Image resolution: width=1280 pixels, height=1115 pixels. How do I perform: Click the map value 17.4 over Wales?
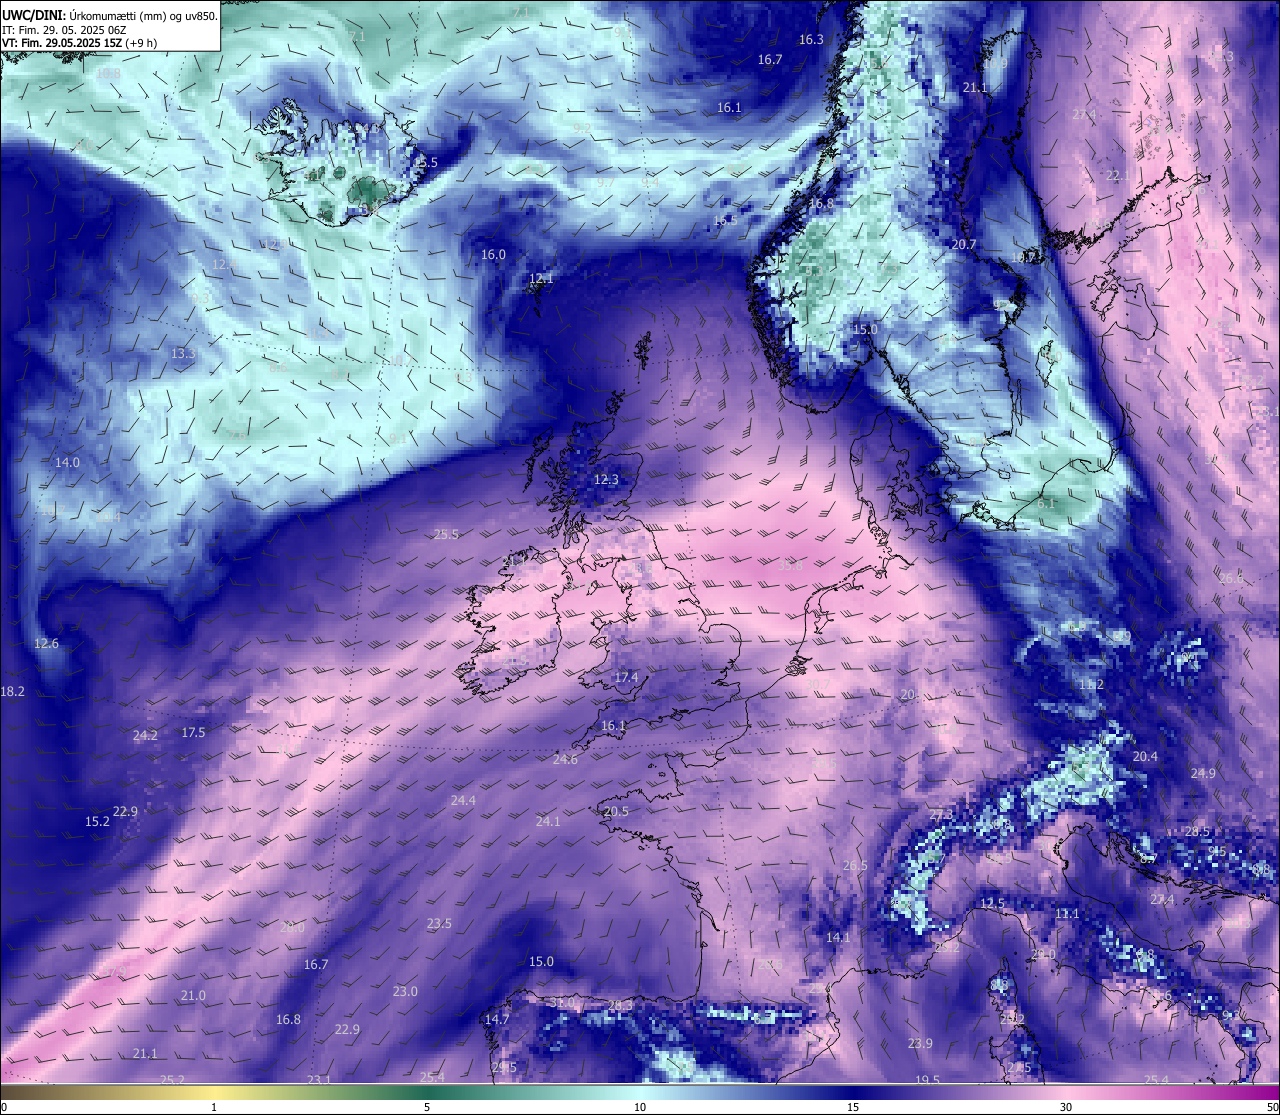[626, 678]
